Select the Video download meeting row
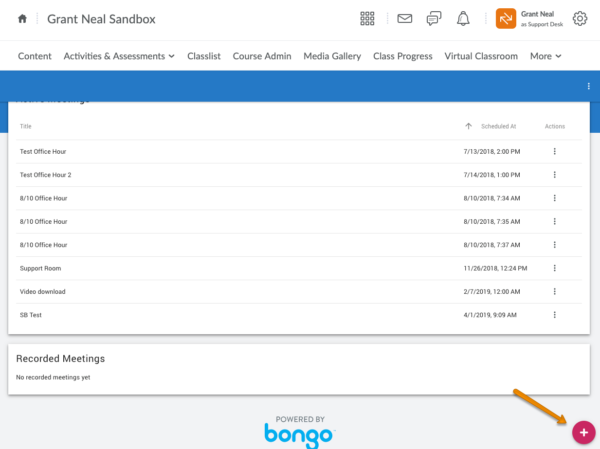 (43, 292)
